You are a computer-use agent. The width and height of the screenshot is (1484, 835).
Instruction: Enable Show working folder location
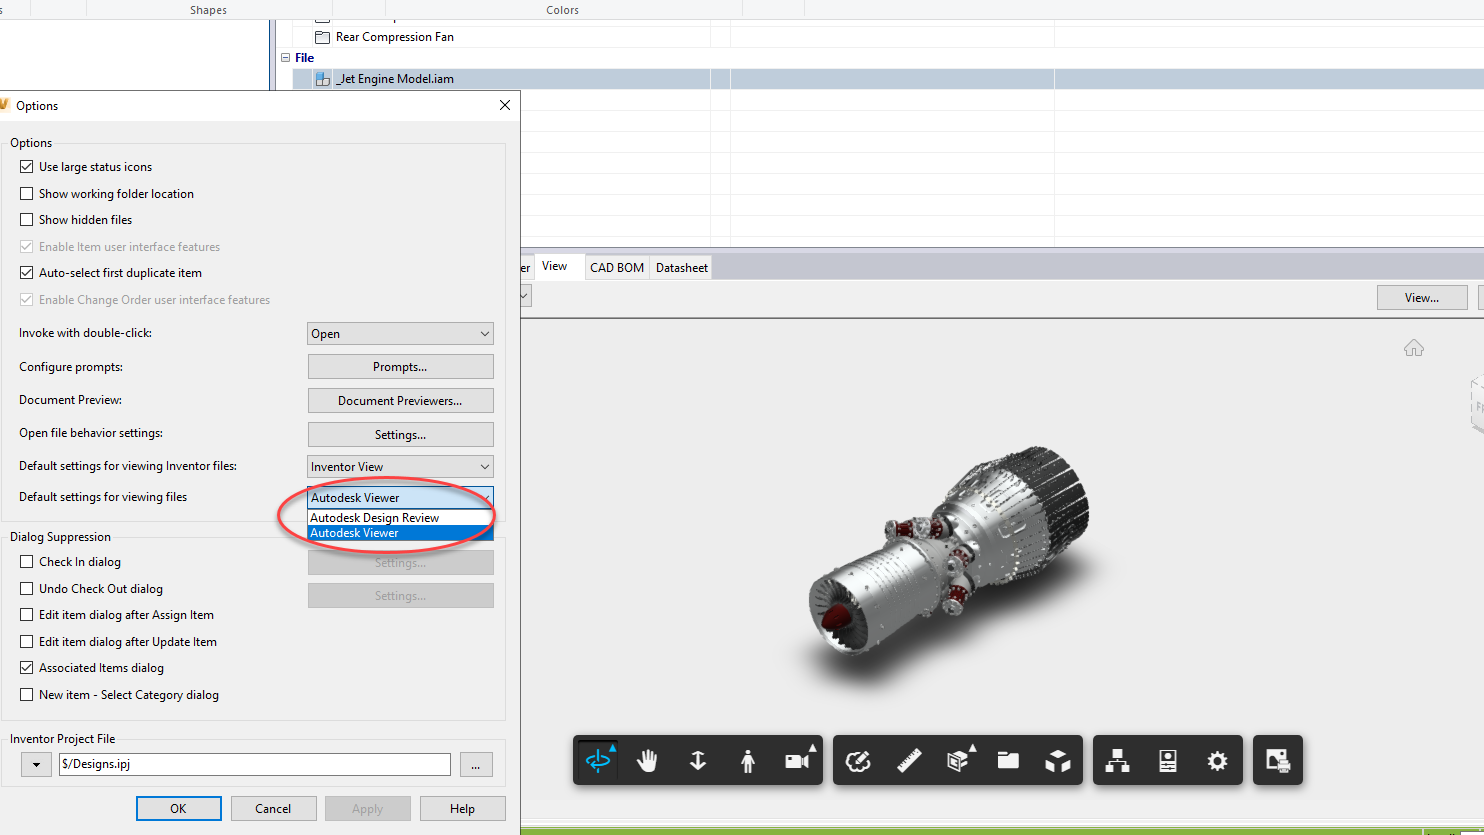point(27,194)
